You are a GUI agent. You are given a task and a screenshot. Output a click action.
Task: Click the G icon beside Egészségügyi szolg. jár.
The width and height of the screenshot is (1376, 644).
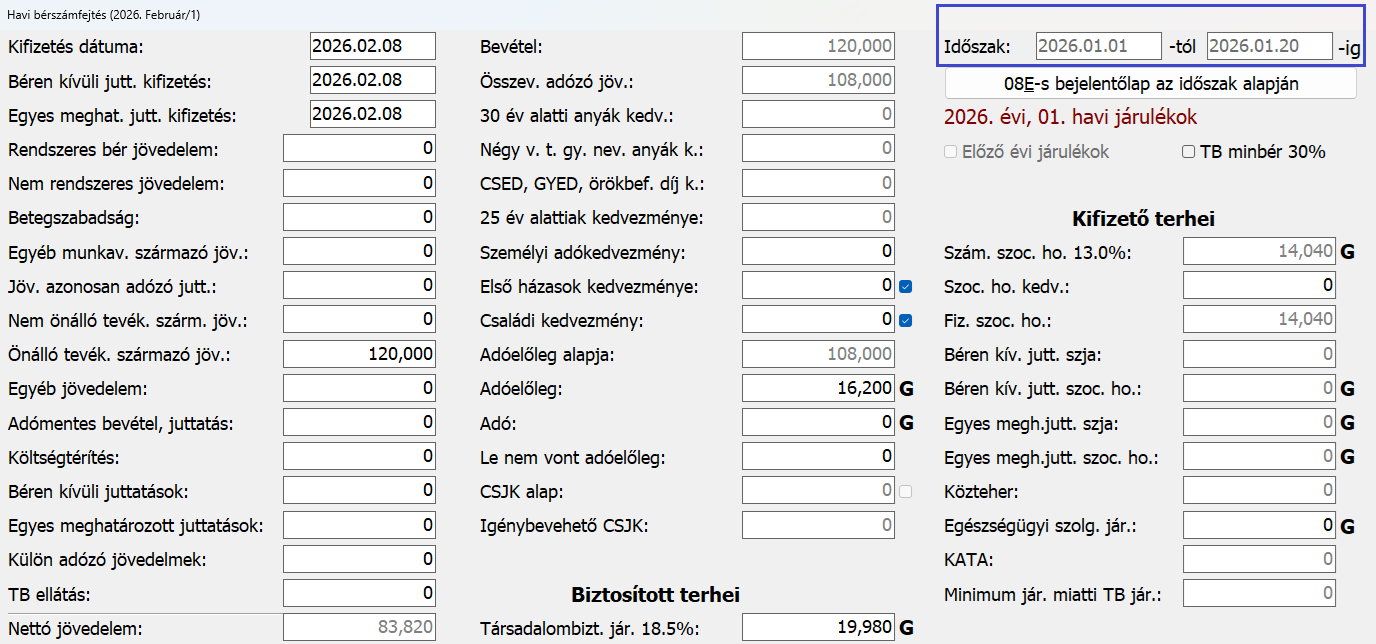pos(1347,526)
